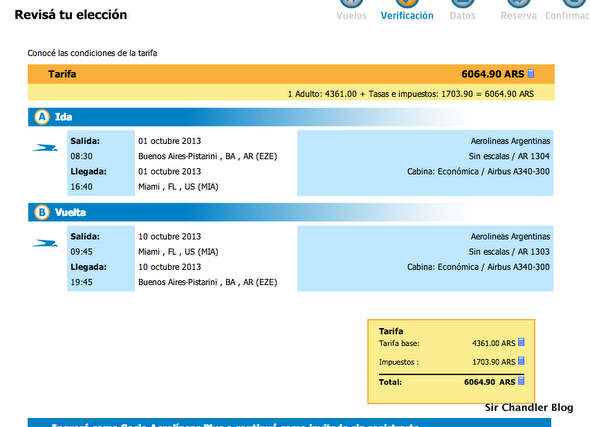Click calculator icon next to Total amount
Viewport: 590px width, 427px height.
[x=521, y=381]
